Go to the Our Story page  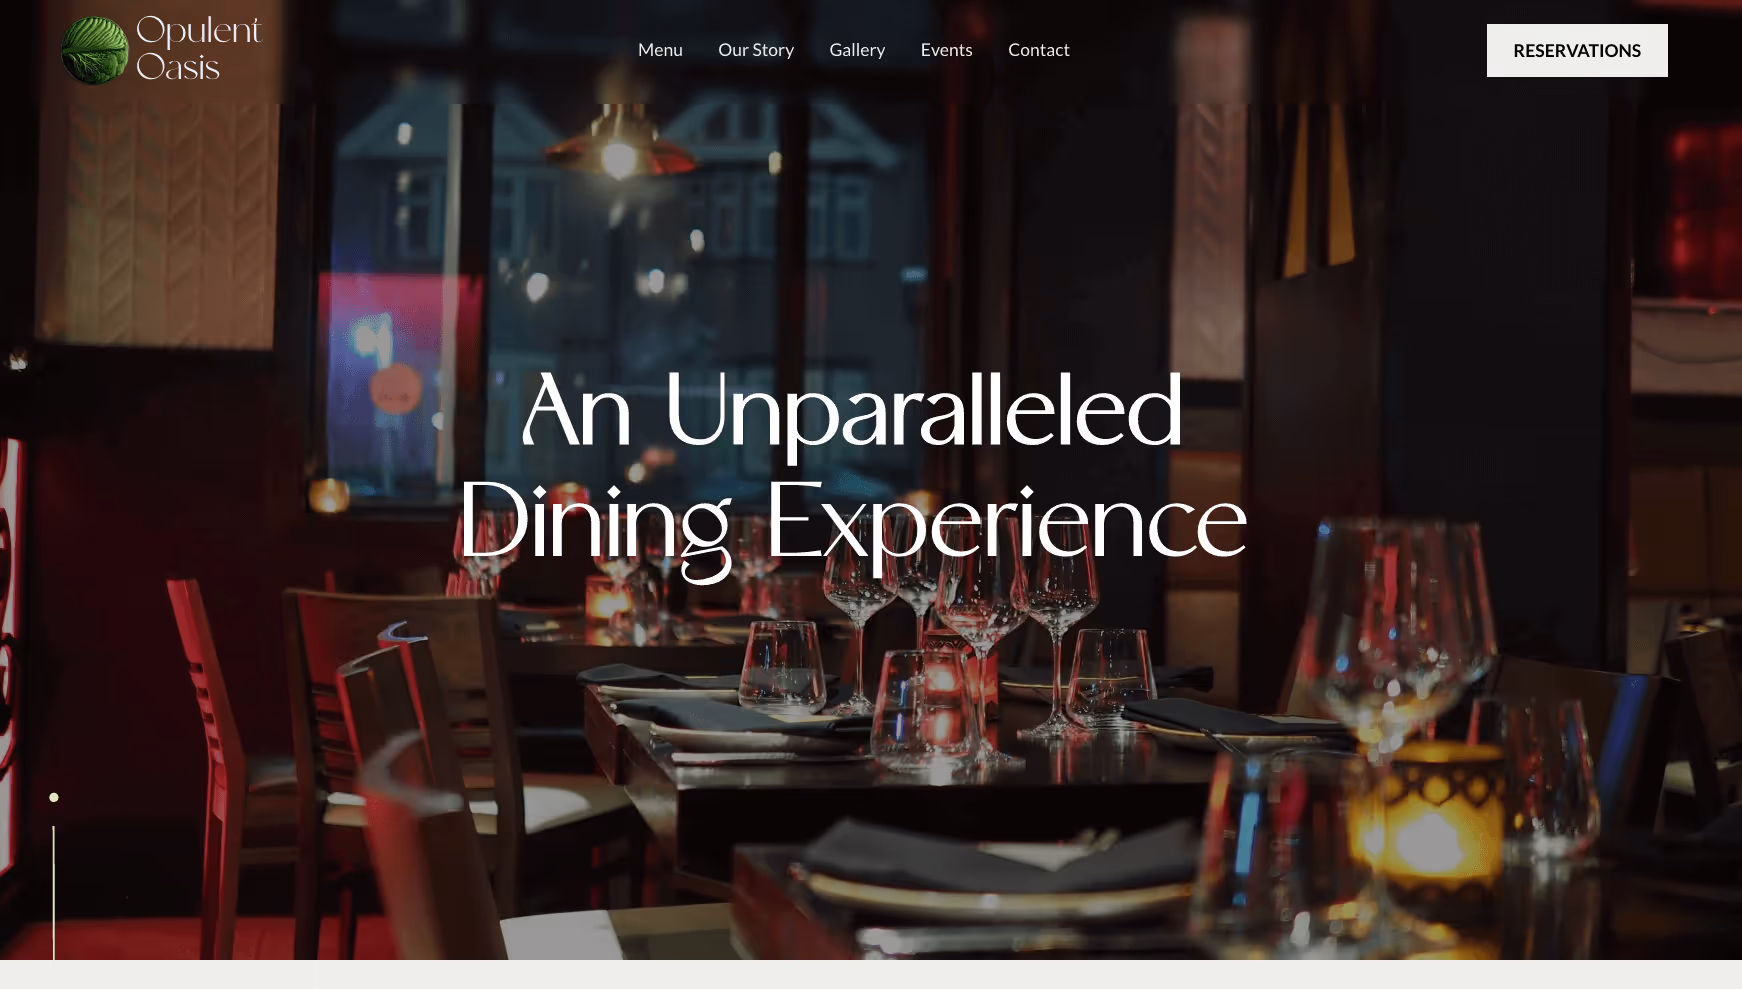click(756, 50)
